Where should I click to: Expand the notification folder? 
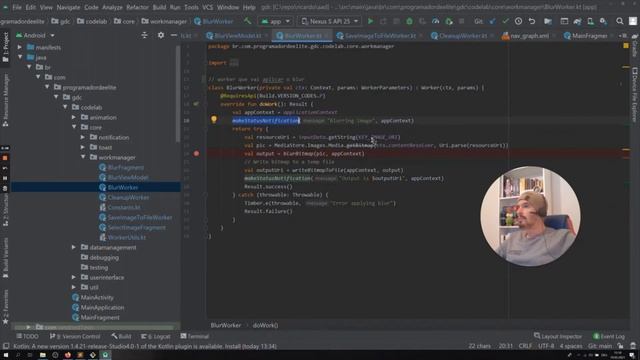[x=83, y=138]
